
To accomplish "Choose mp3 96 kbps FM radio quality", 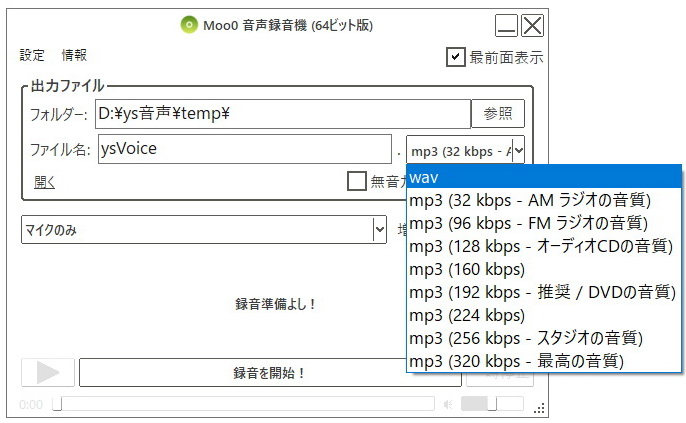I will [x=544, y=223].
